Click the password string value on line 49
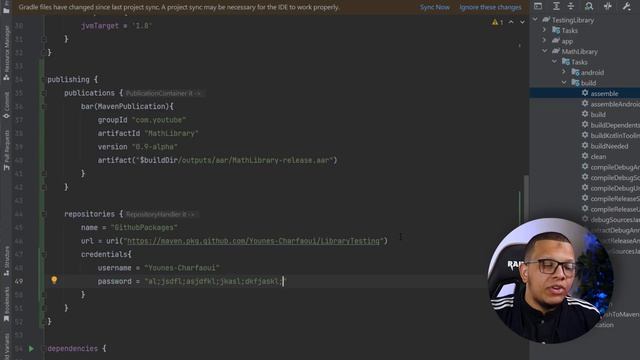This screenshot has width=640, height=360. 215,281
